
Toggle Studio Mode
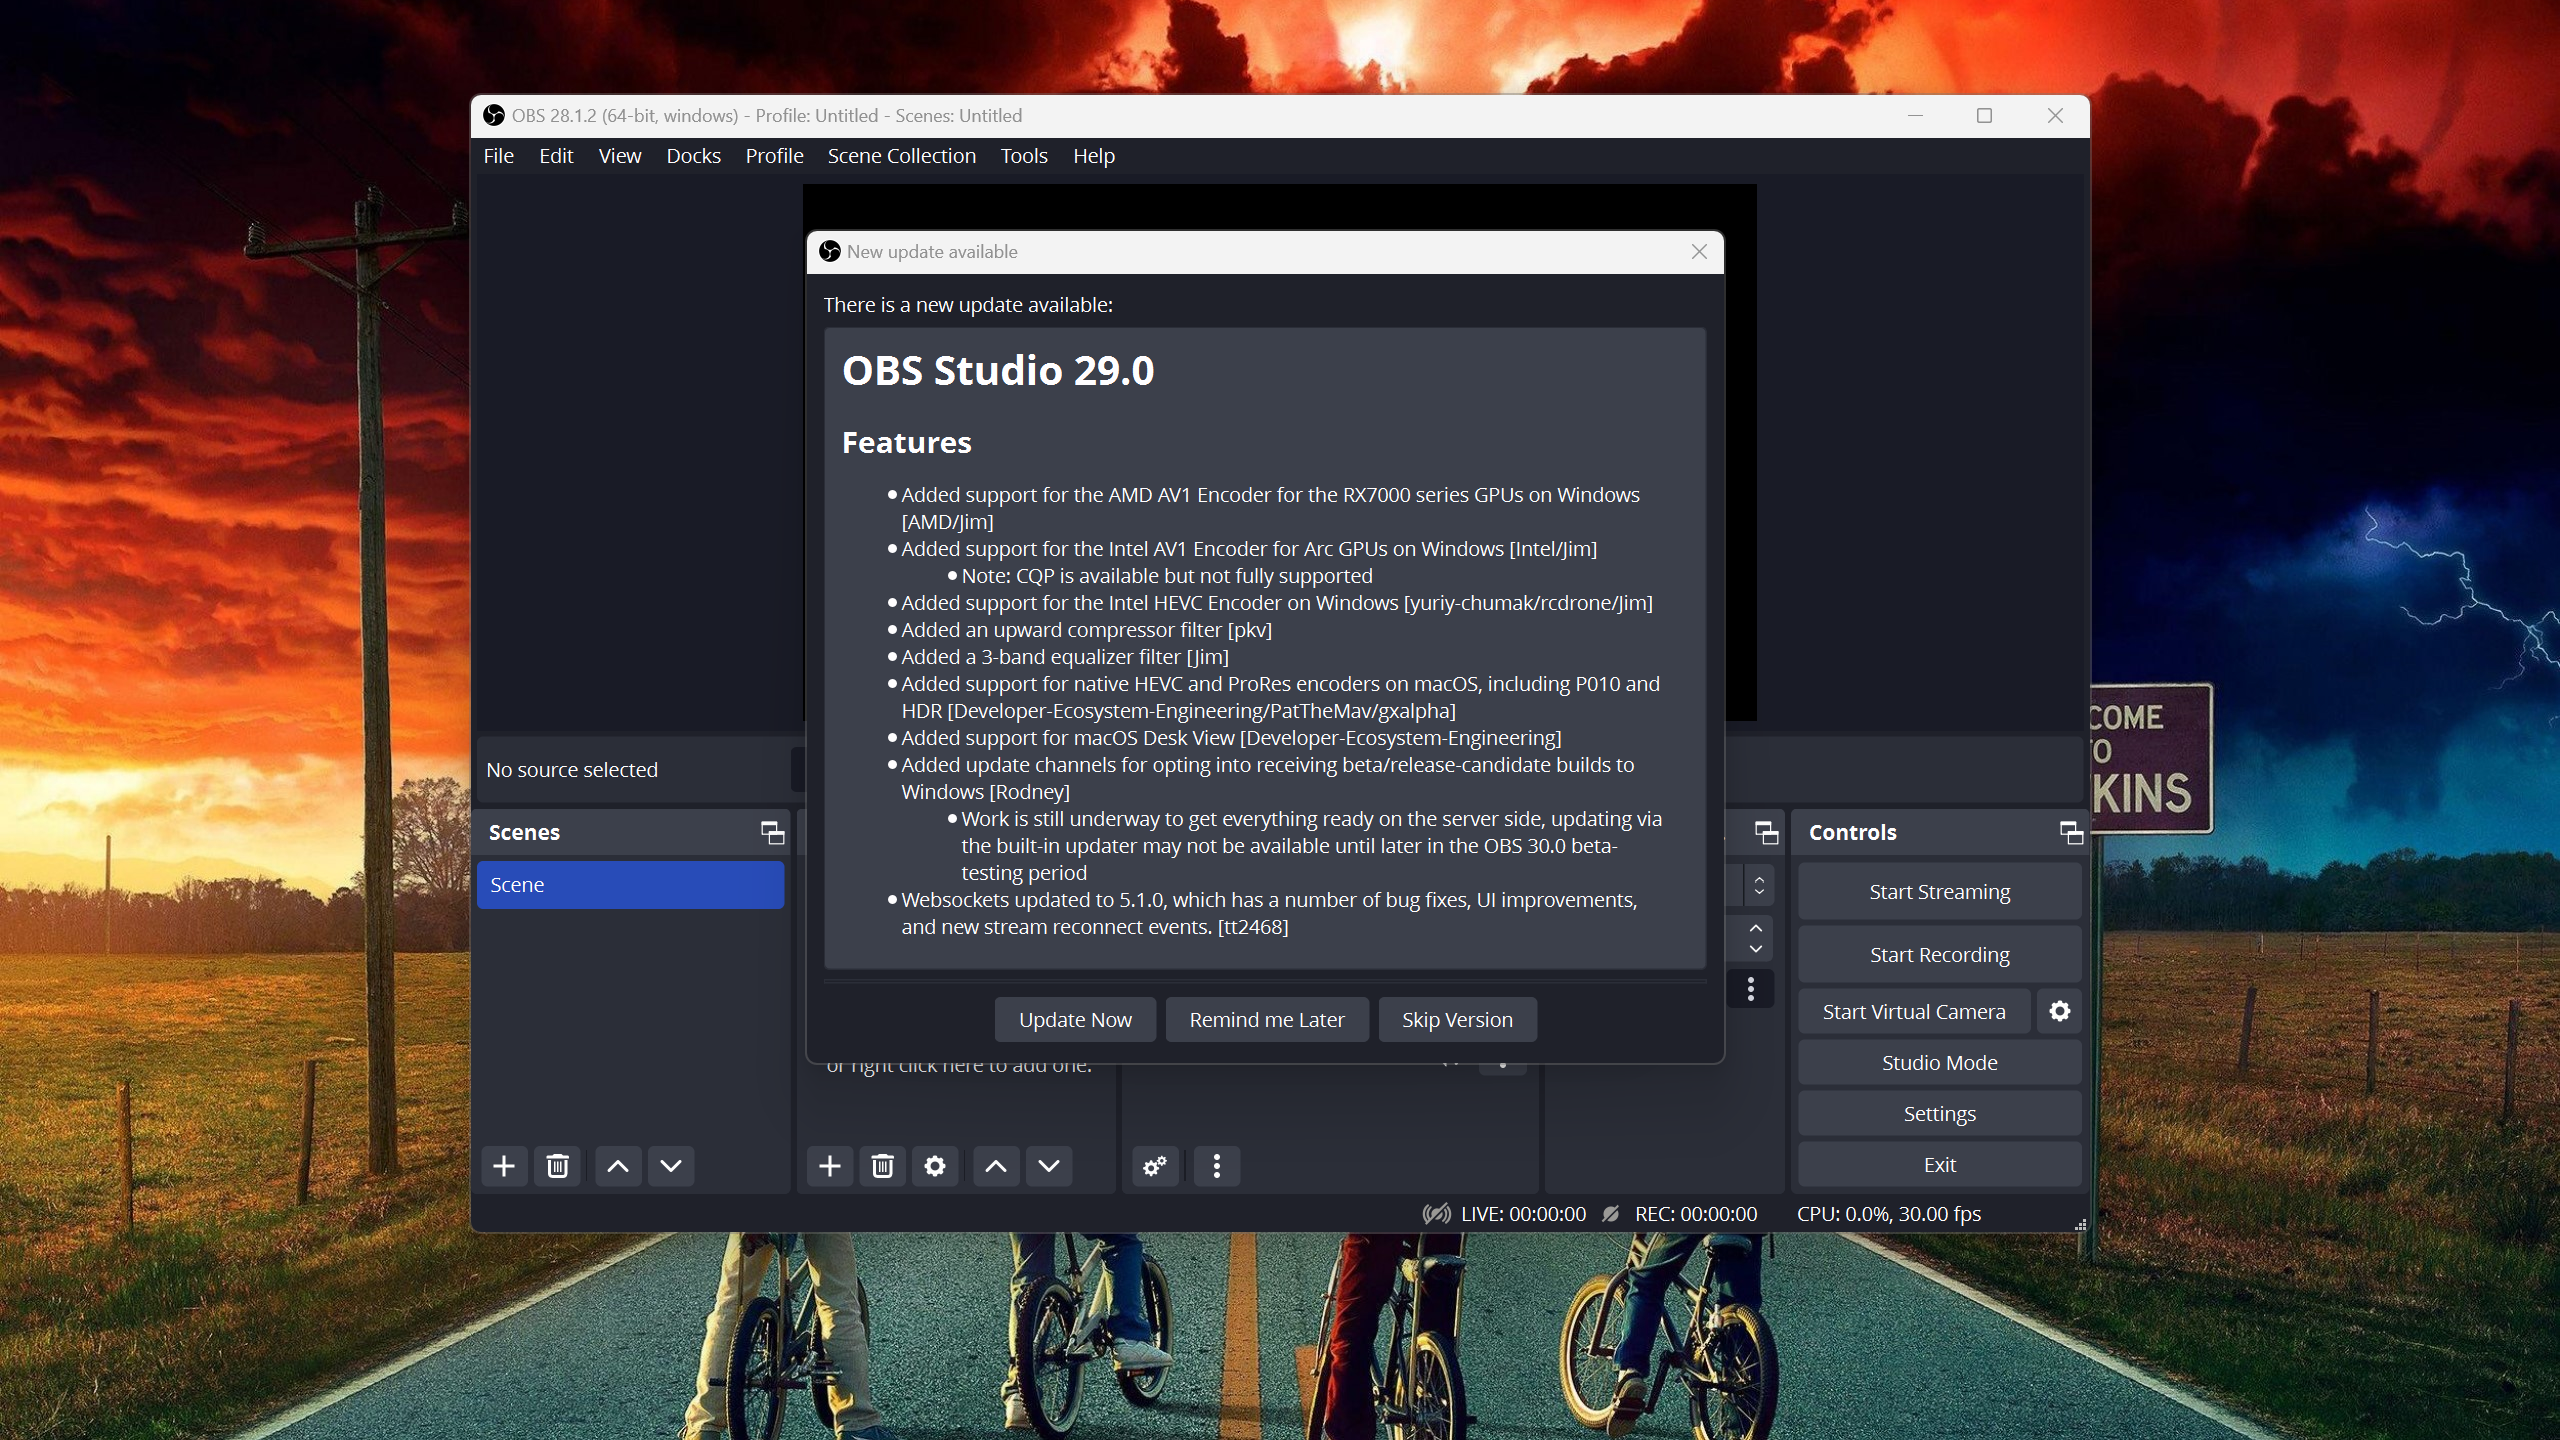(x=1939, y=1062)
